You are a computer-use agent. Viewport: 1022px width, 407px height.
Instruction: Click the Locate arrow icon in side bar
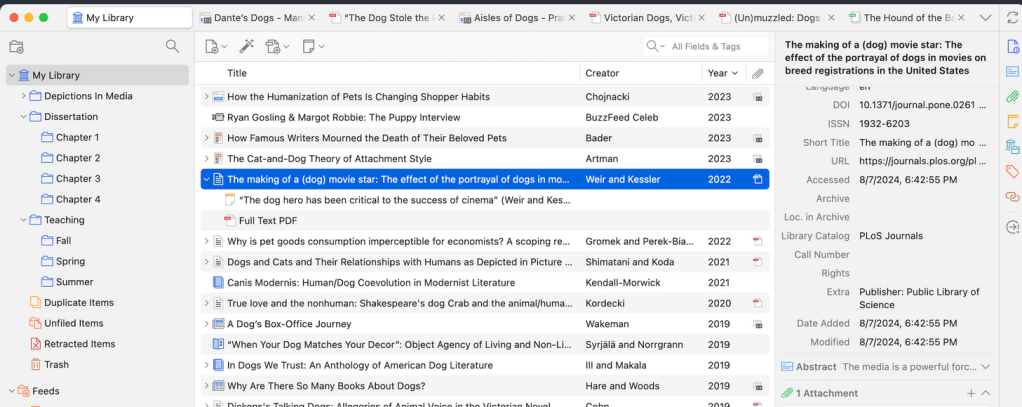[1011, 228]
